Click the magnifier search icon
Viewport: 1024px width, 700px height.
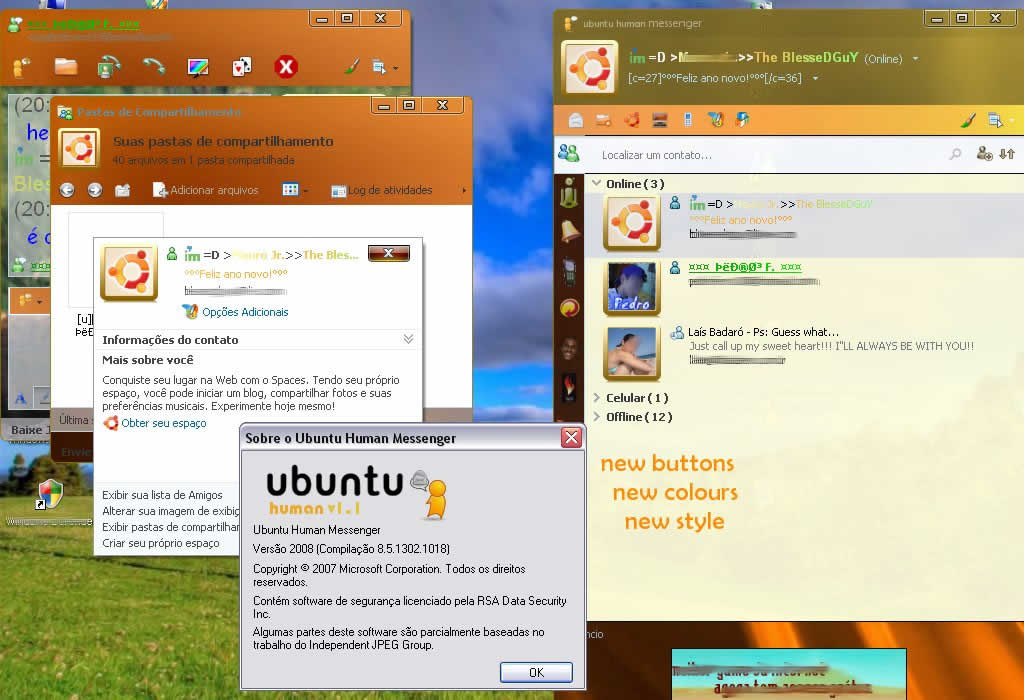[x=955, y=154]
